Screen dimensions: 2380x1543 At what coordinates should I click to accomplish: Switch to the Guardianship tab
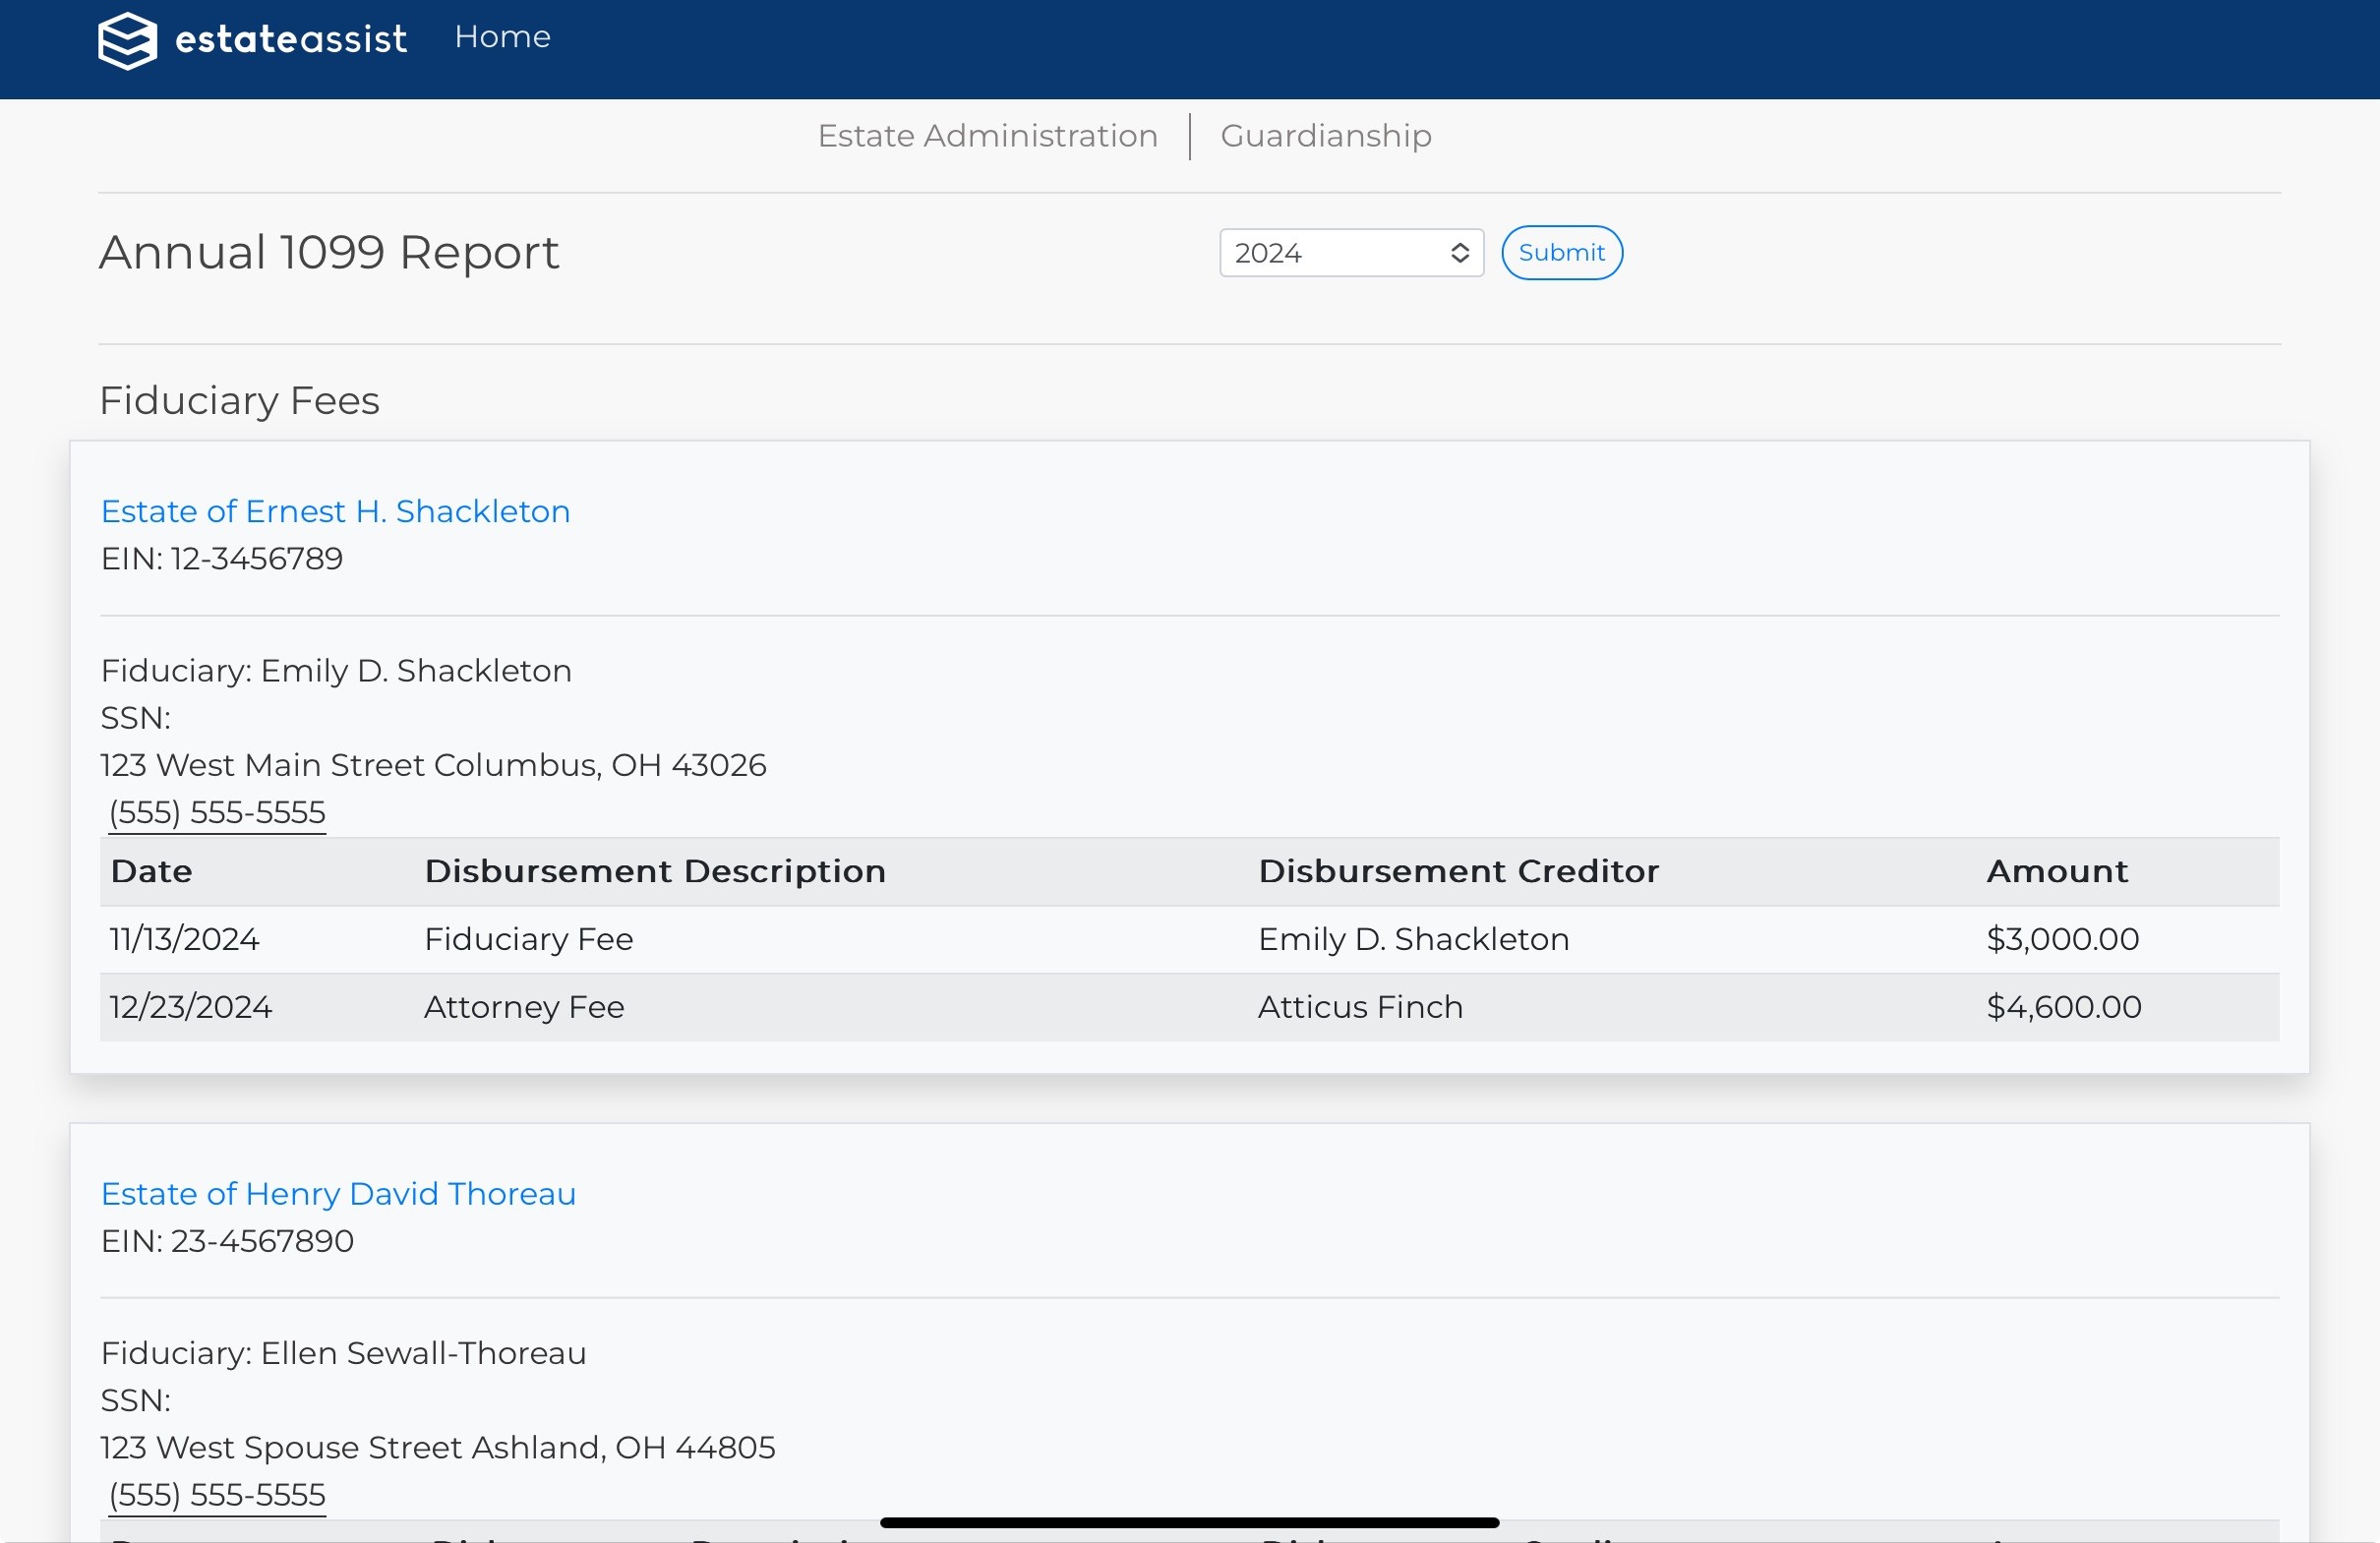tap(1325, 136)
